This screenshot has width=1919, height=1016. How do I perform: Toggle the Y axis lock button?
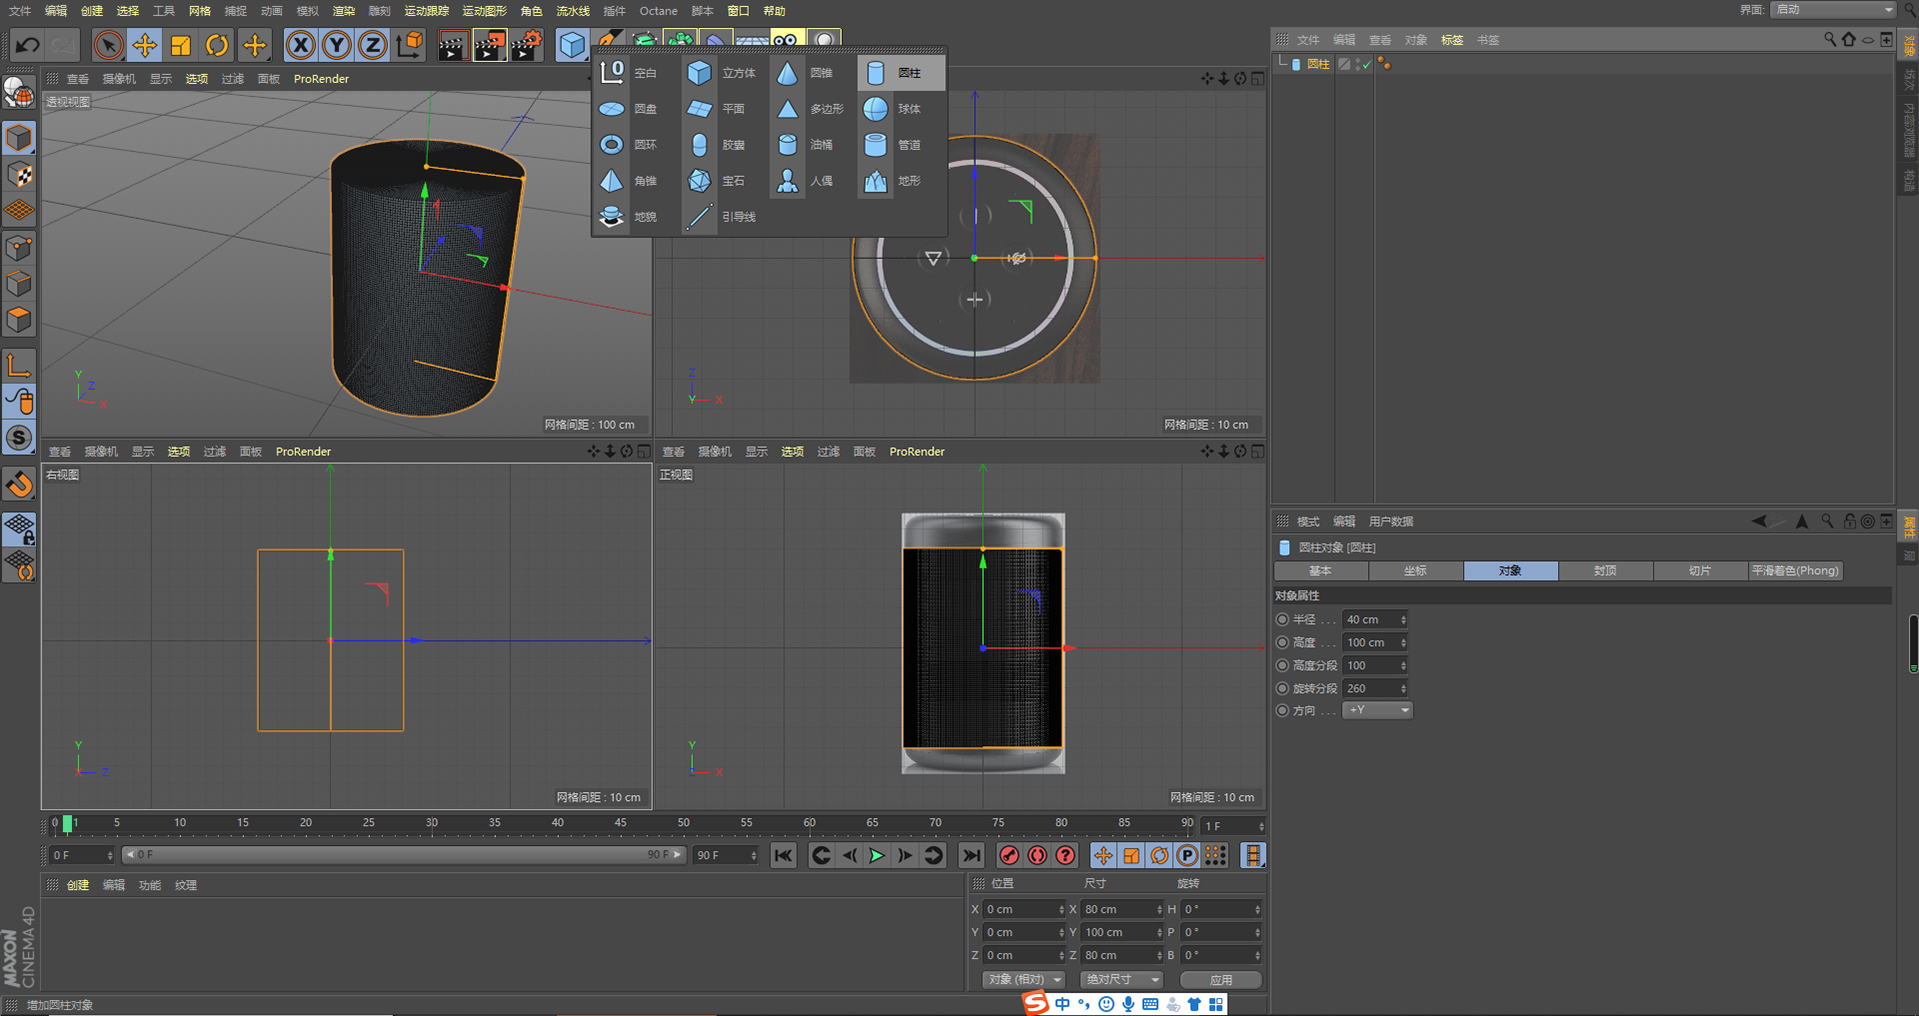point(337,45)
